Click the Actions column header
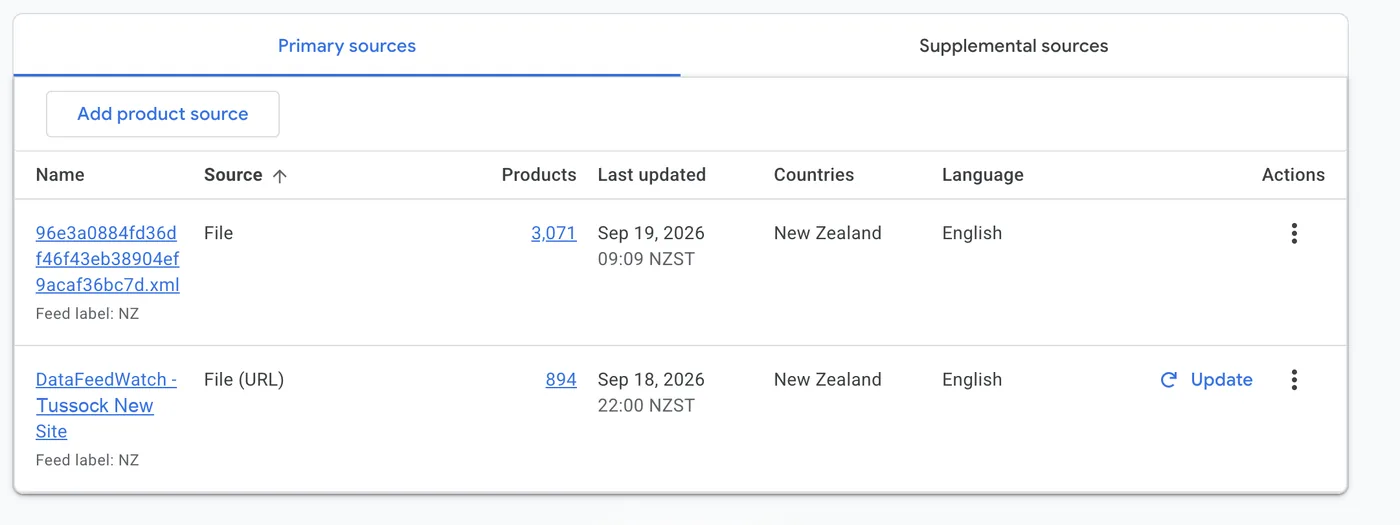1400x525 pixels. [1293, 175]
